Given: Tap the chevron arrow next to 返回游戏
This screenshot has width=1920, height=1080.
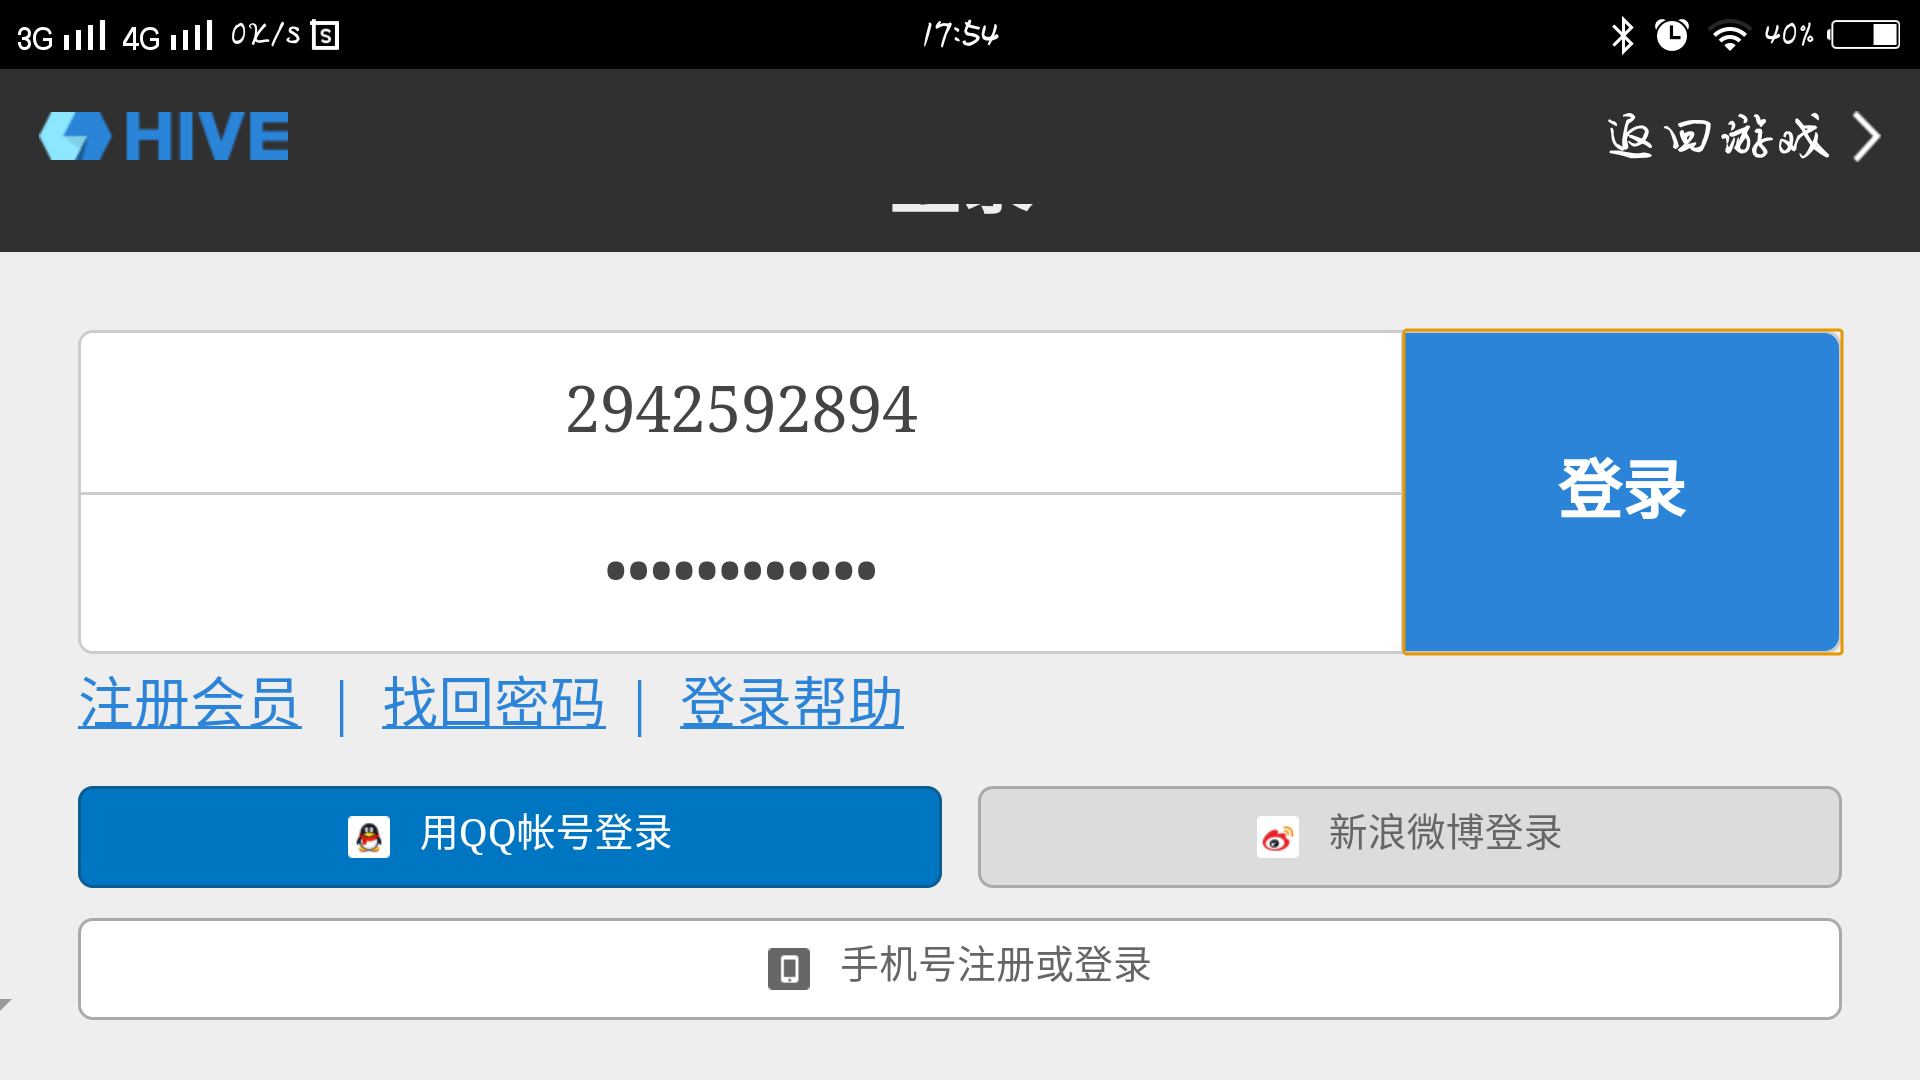Looking at the screenshot, I should click(x=1866, y=137).
